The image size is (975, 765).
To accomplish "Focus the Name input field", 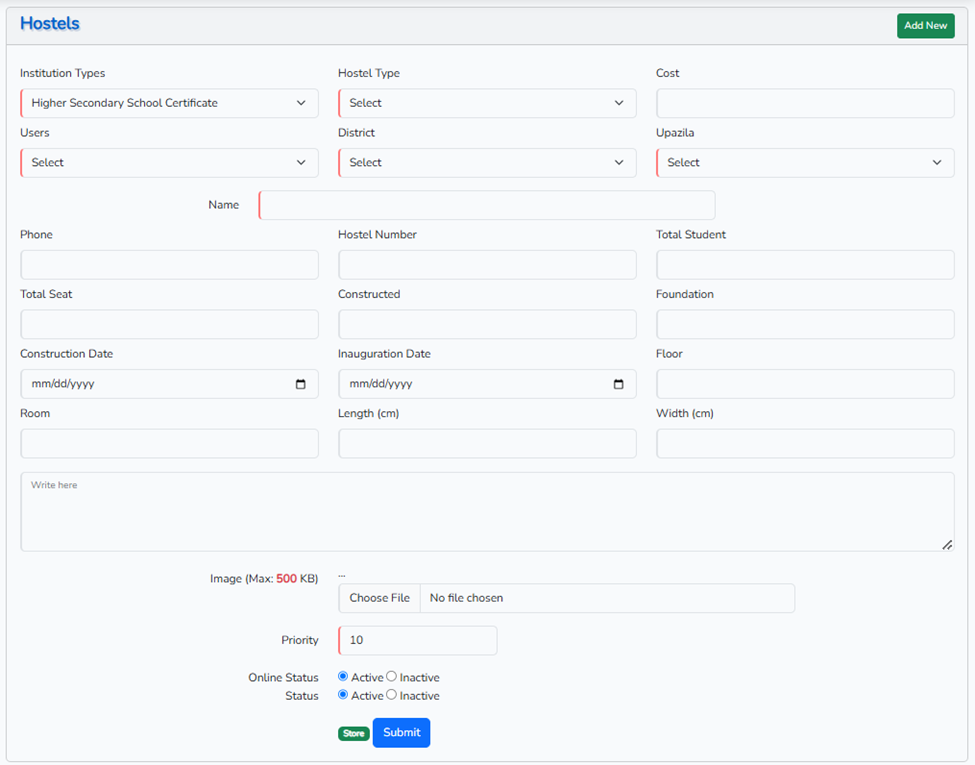I will (x=487, y=205).
